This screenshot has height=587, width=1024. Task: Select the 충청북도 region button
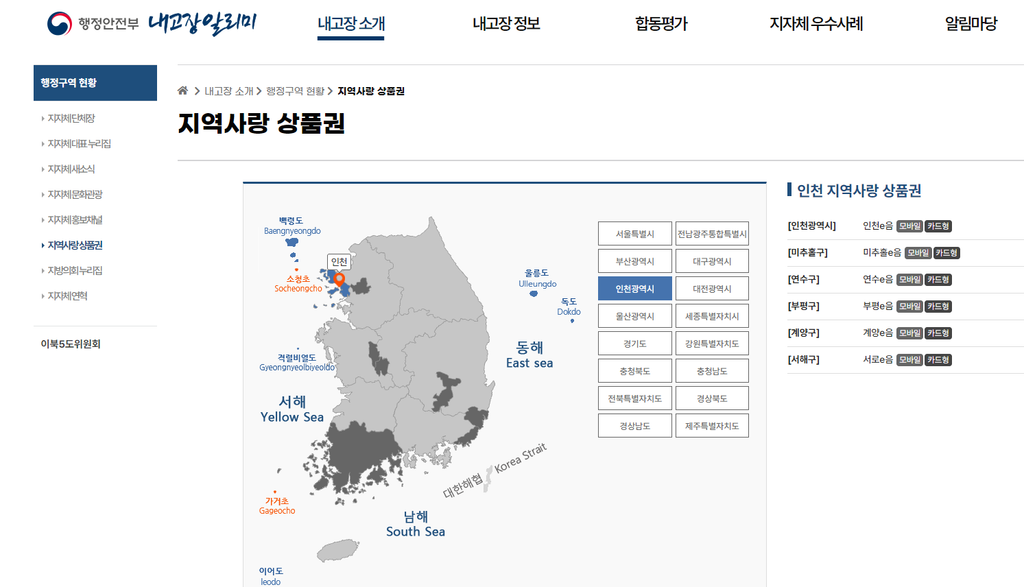point(635,371)
